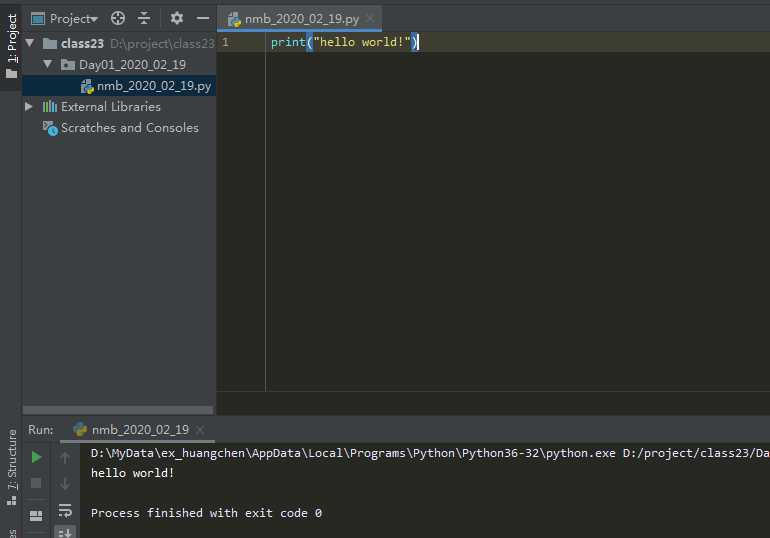The image size is (770, 538).
Task: Close the nmb_2020_02_19.py editor tab
Action: point(371,19)
